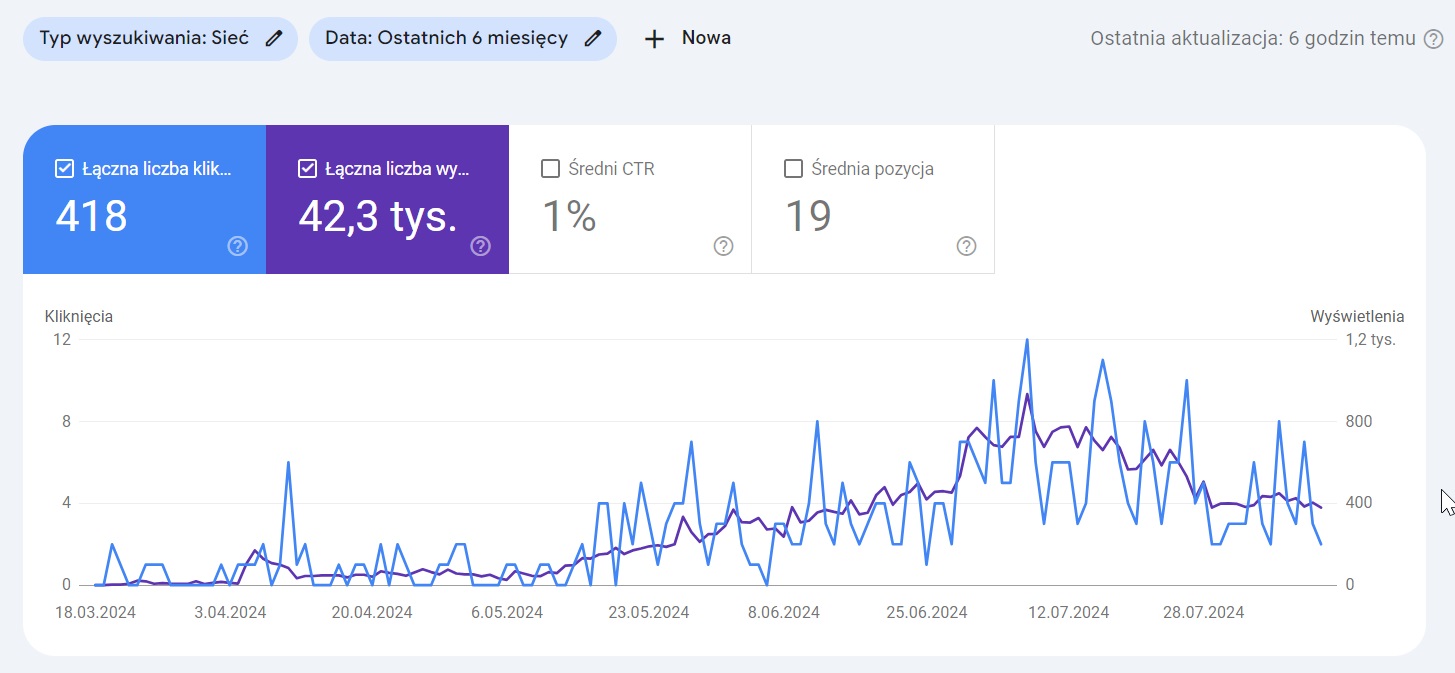Uncheck the total clicks checkbox
1455x673 pixels.
click(64, 169)
